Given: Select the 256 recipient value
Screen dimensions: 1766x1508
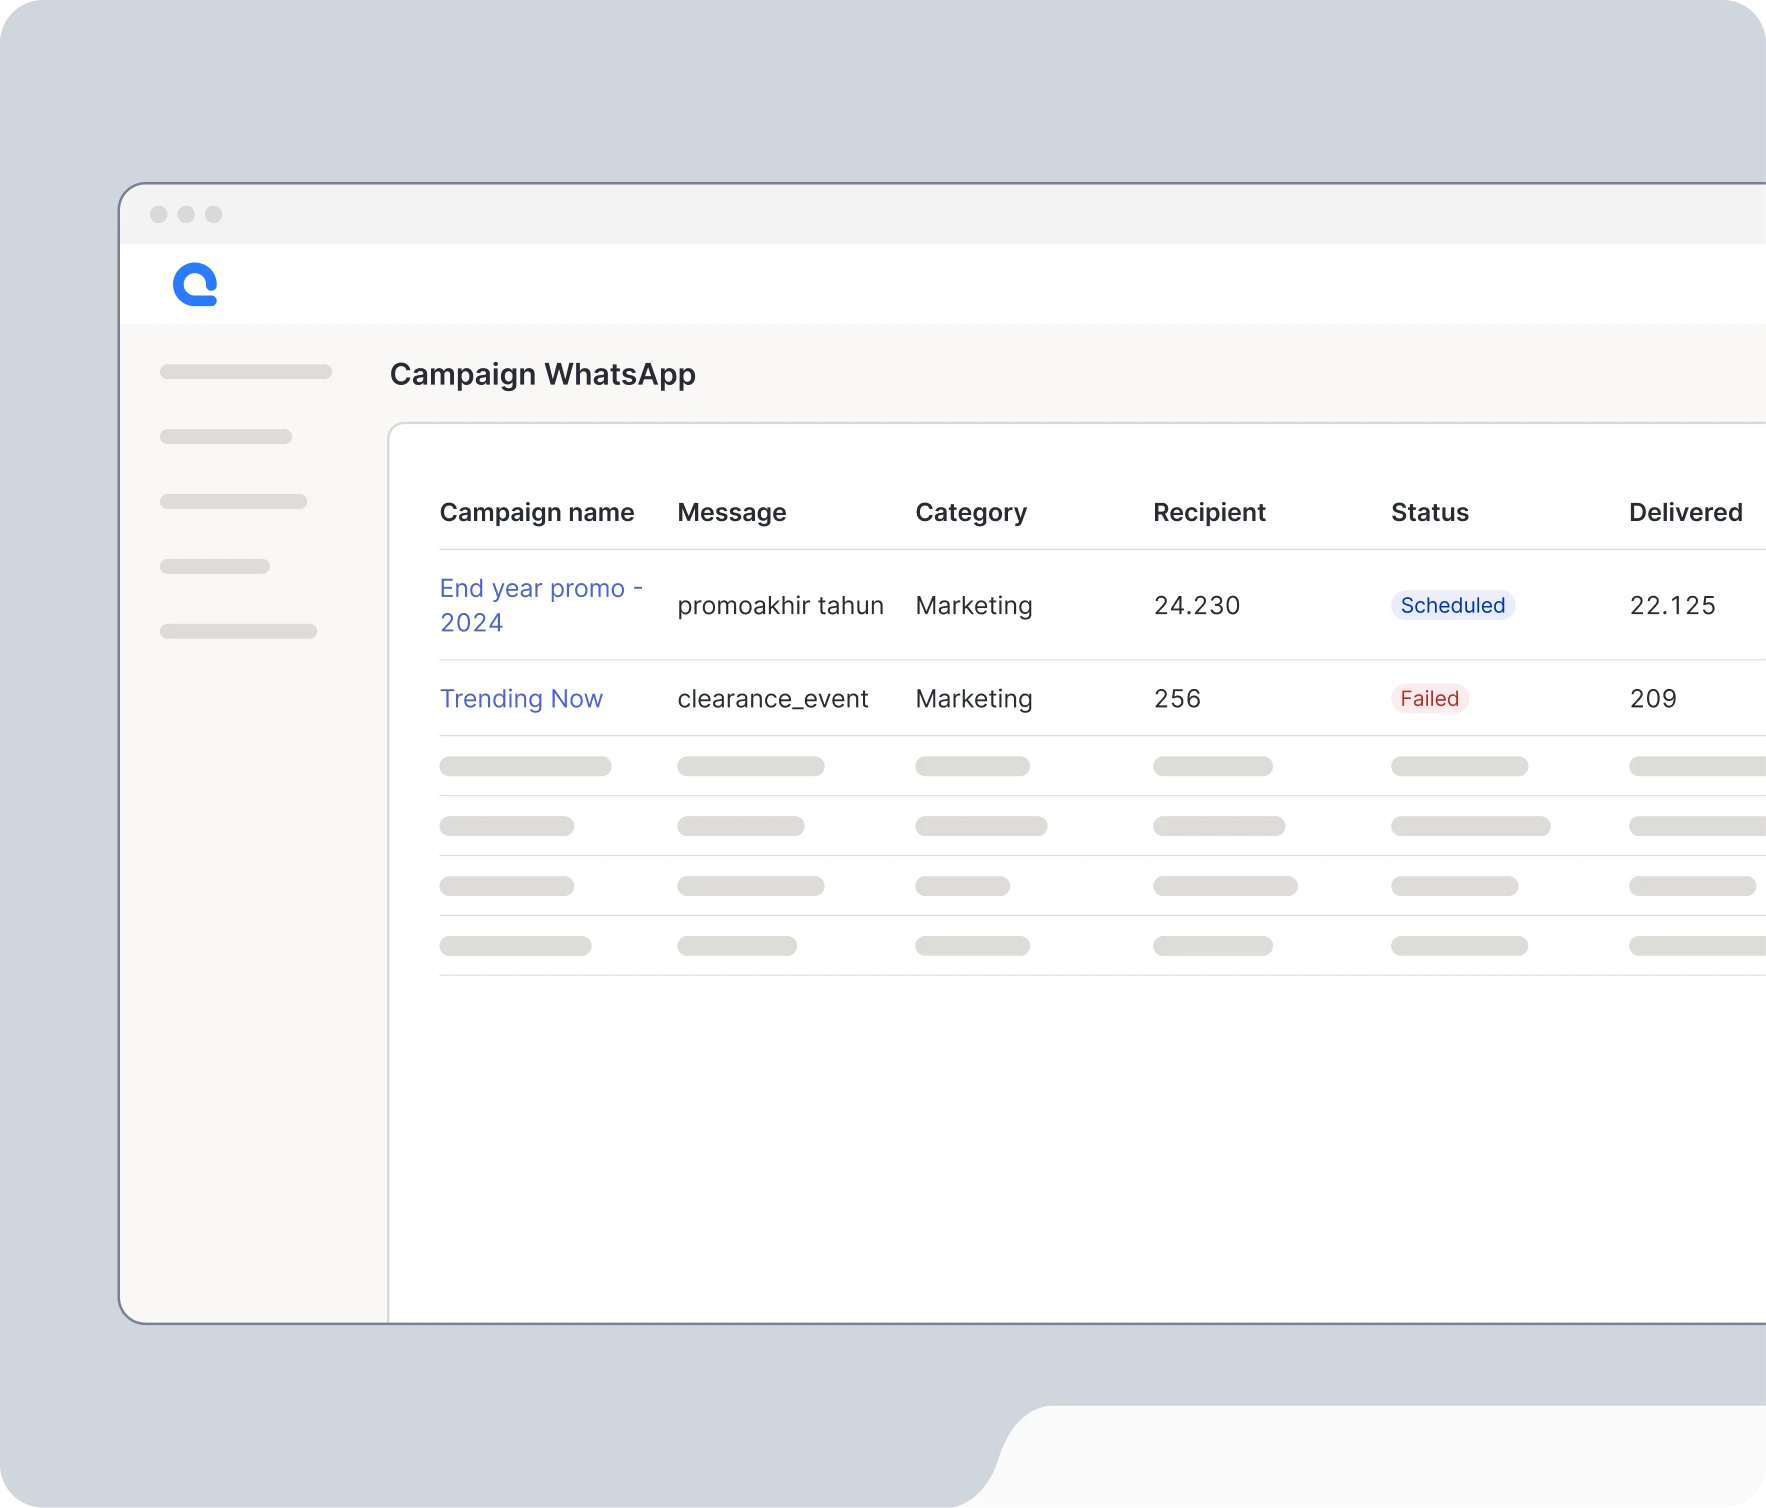Looking at the screenshot, I should (x=1177, y=698).
